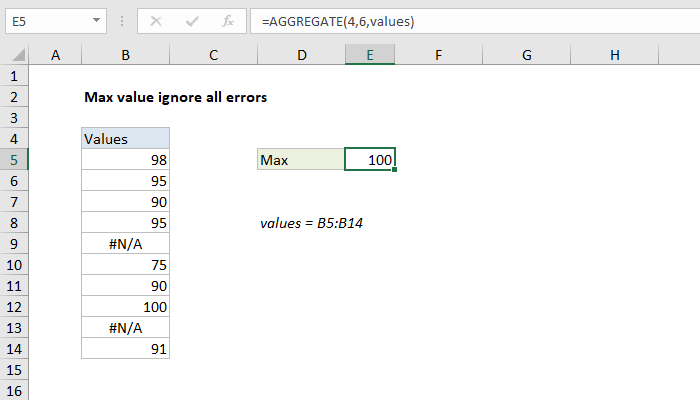Select cell B10 containing 75

point(125,265)
